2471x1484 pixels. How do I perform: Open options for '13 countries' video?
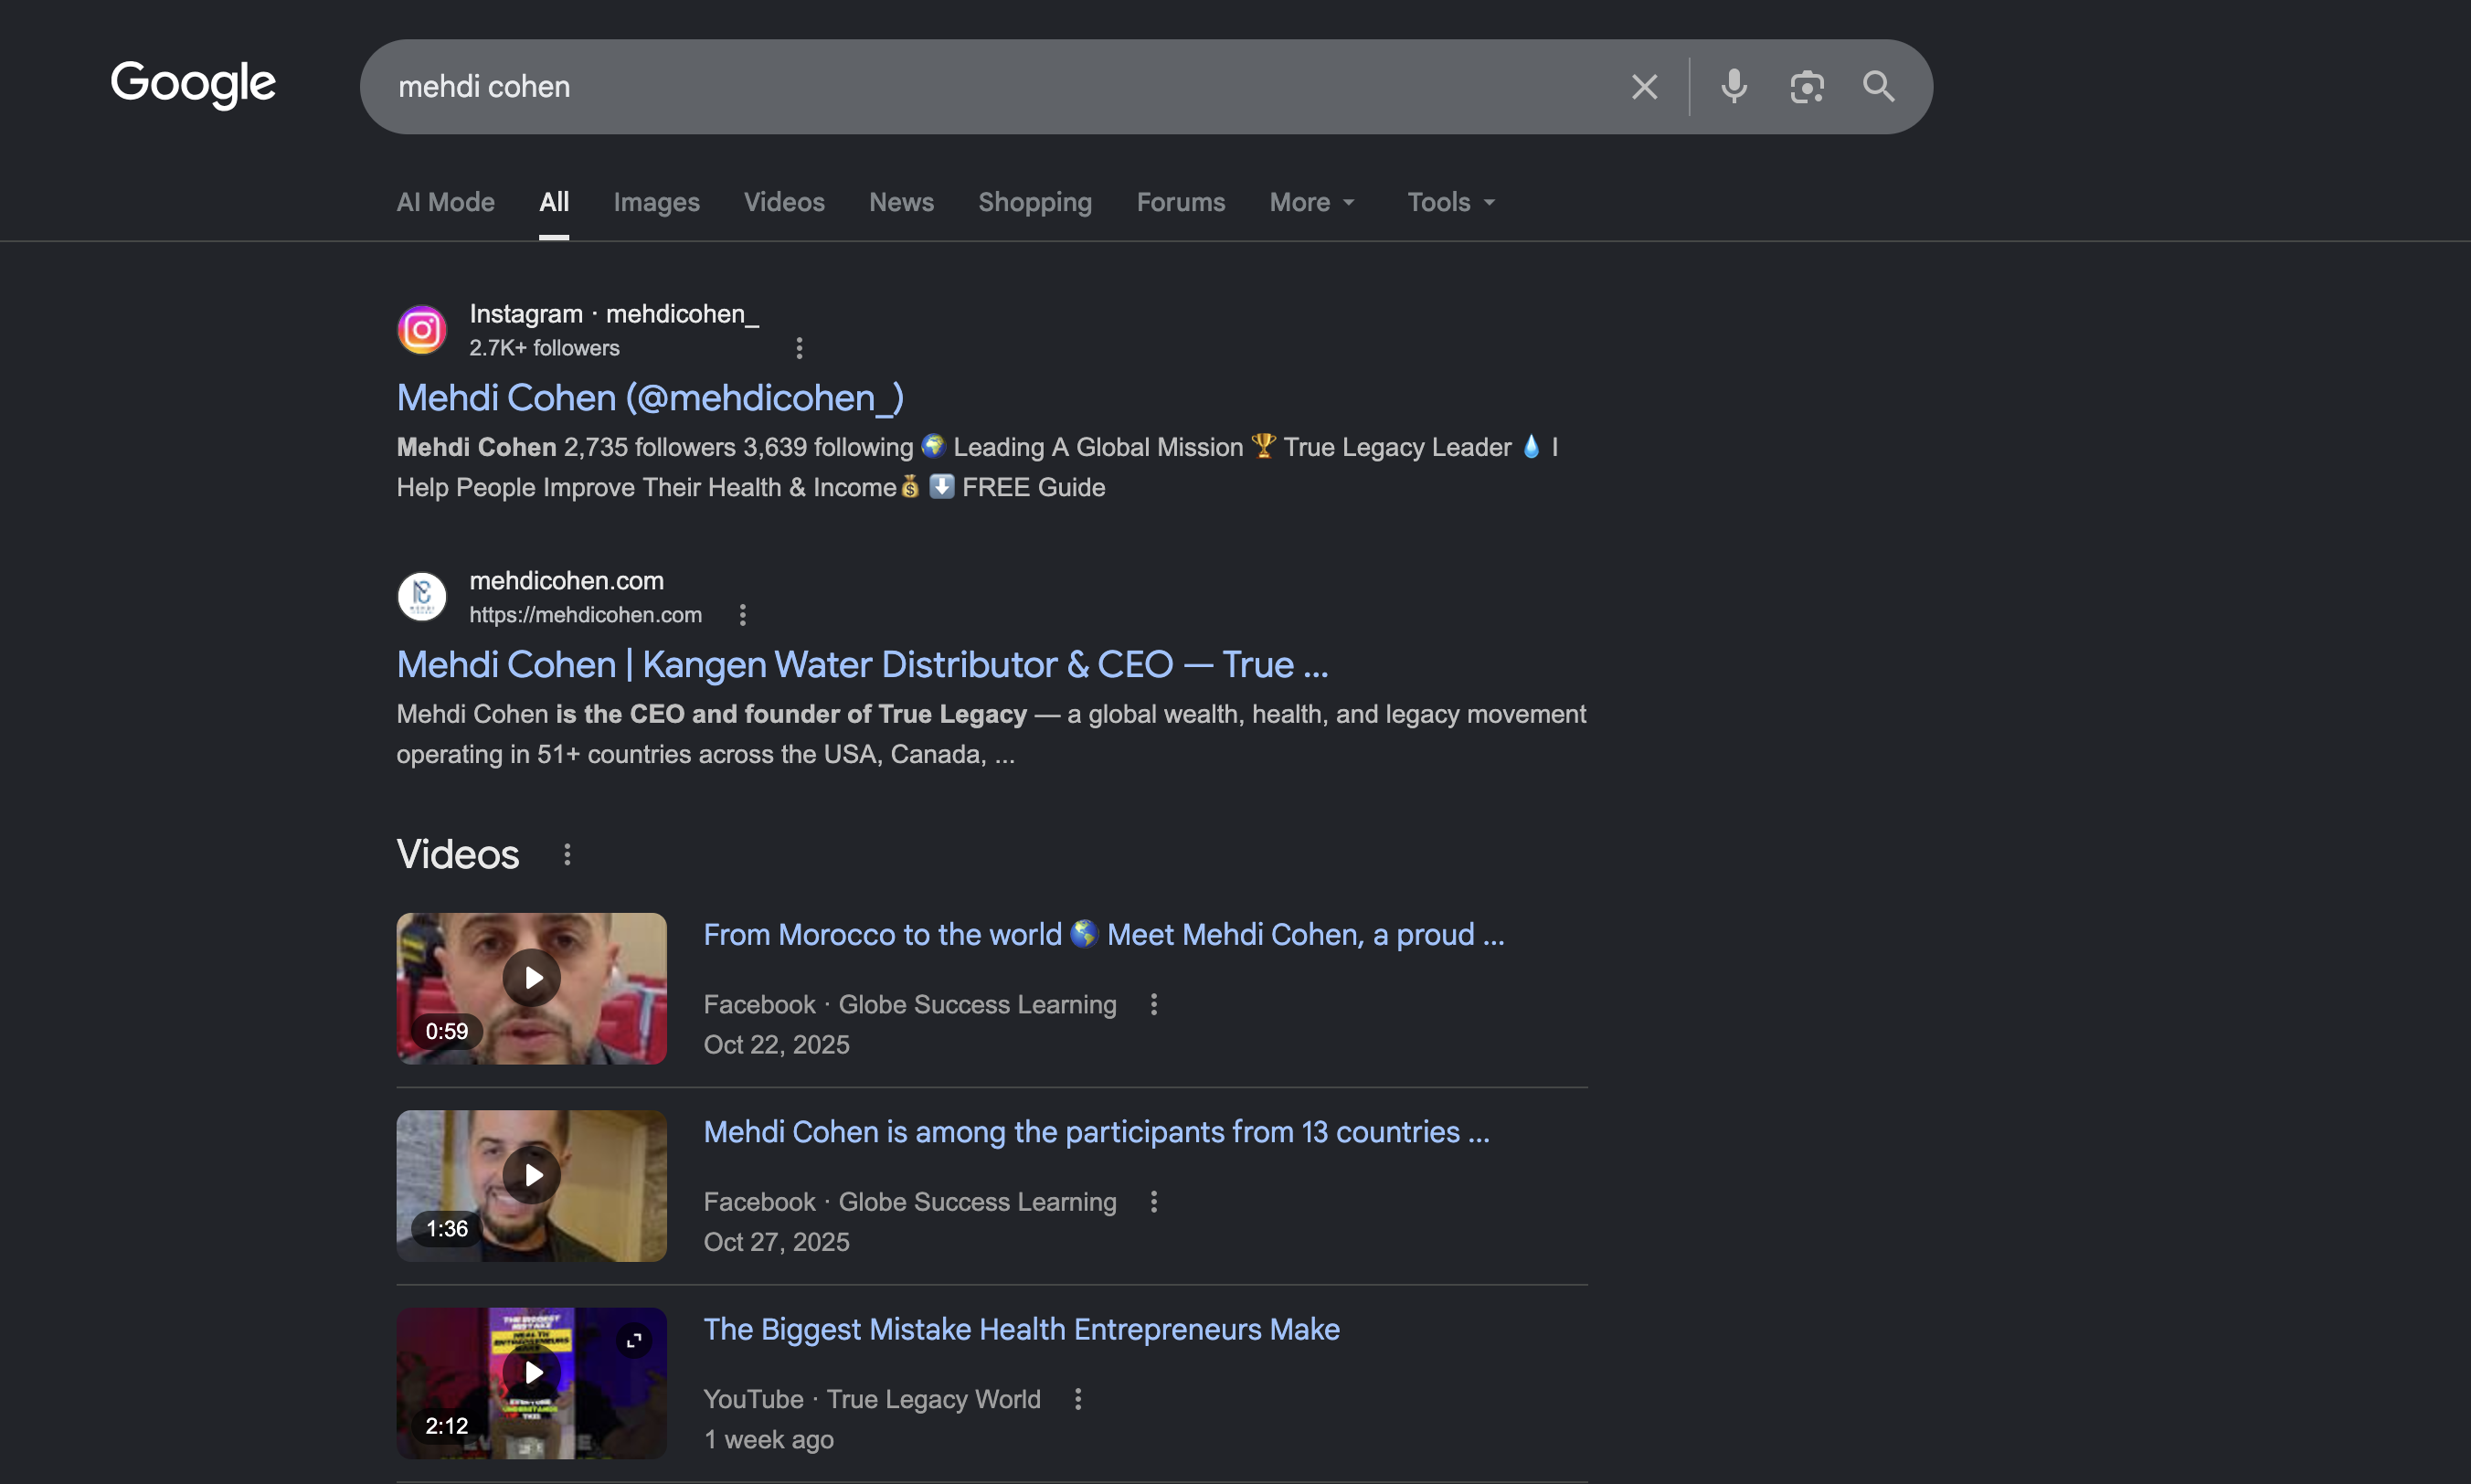pos(1154,1201)
